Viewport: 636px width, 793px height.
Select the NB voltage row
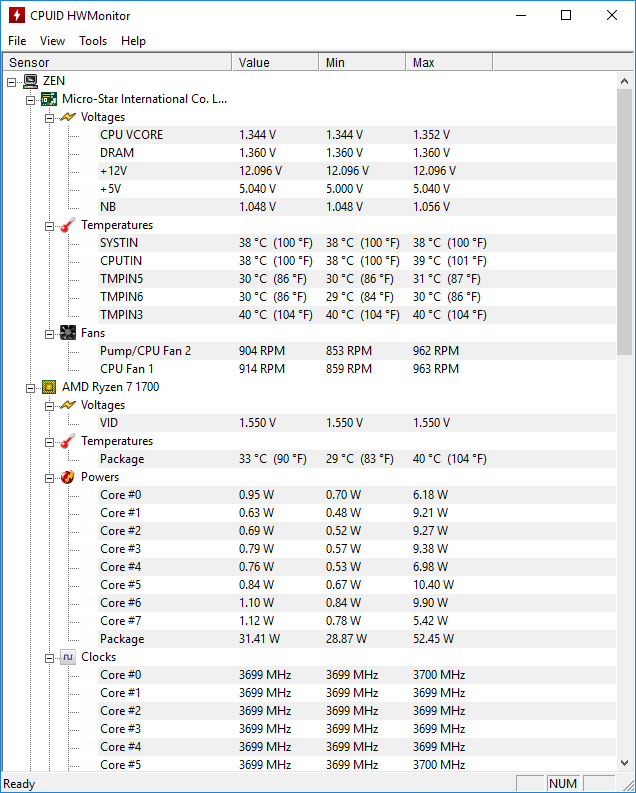click(x=356, y=207)
